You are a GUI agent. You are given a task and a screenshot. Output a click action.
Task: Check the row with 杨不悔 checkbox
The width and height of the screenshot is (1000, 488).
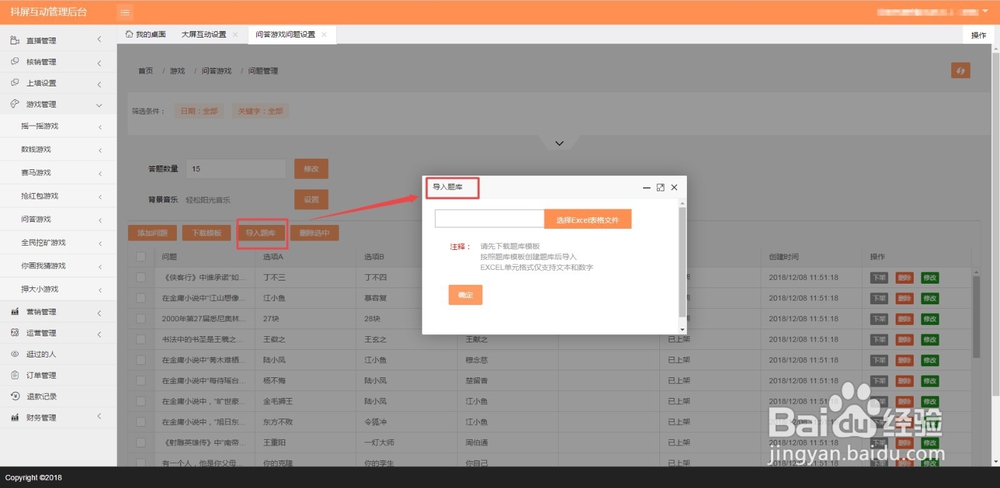pyautogui.click(x=141, y=380)
